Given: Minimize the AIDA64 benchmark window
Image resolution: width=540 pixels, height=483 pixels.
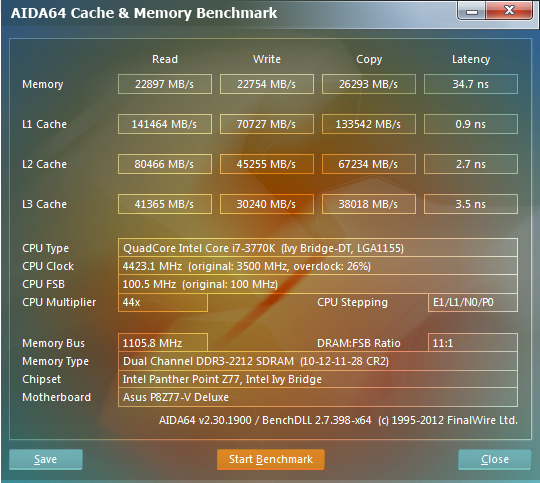Looking at the screenshot, I should point(471,11).
